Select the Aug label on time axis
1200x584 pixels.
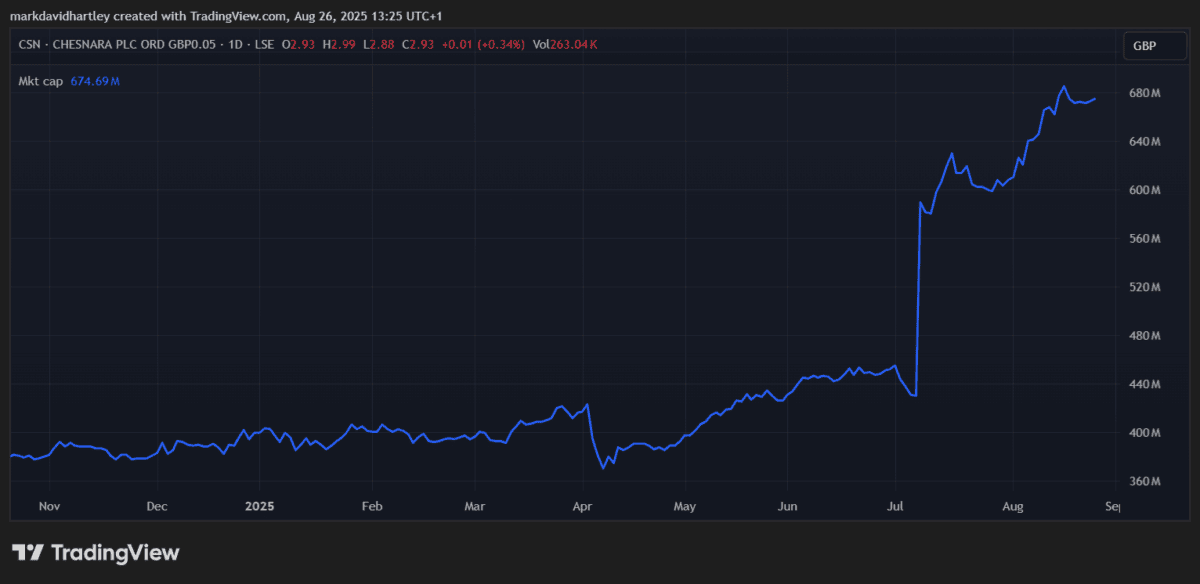(1013, 506)
